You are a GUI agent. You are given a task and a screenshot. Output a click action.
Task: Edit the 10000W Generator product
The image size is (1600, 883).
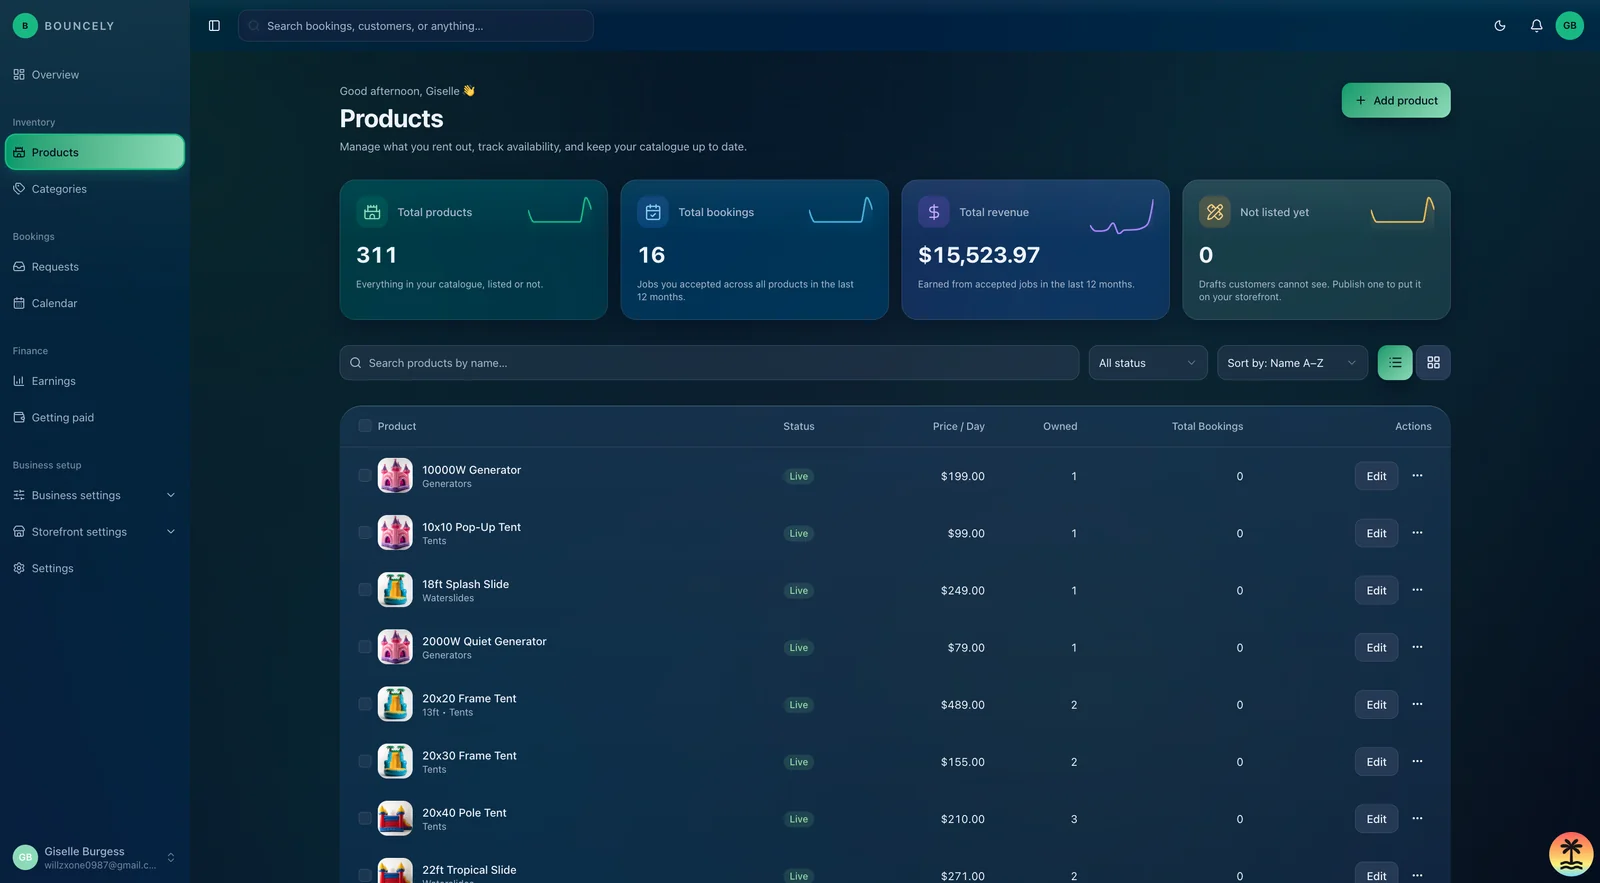1376,476
